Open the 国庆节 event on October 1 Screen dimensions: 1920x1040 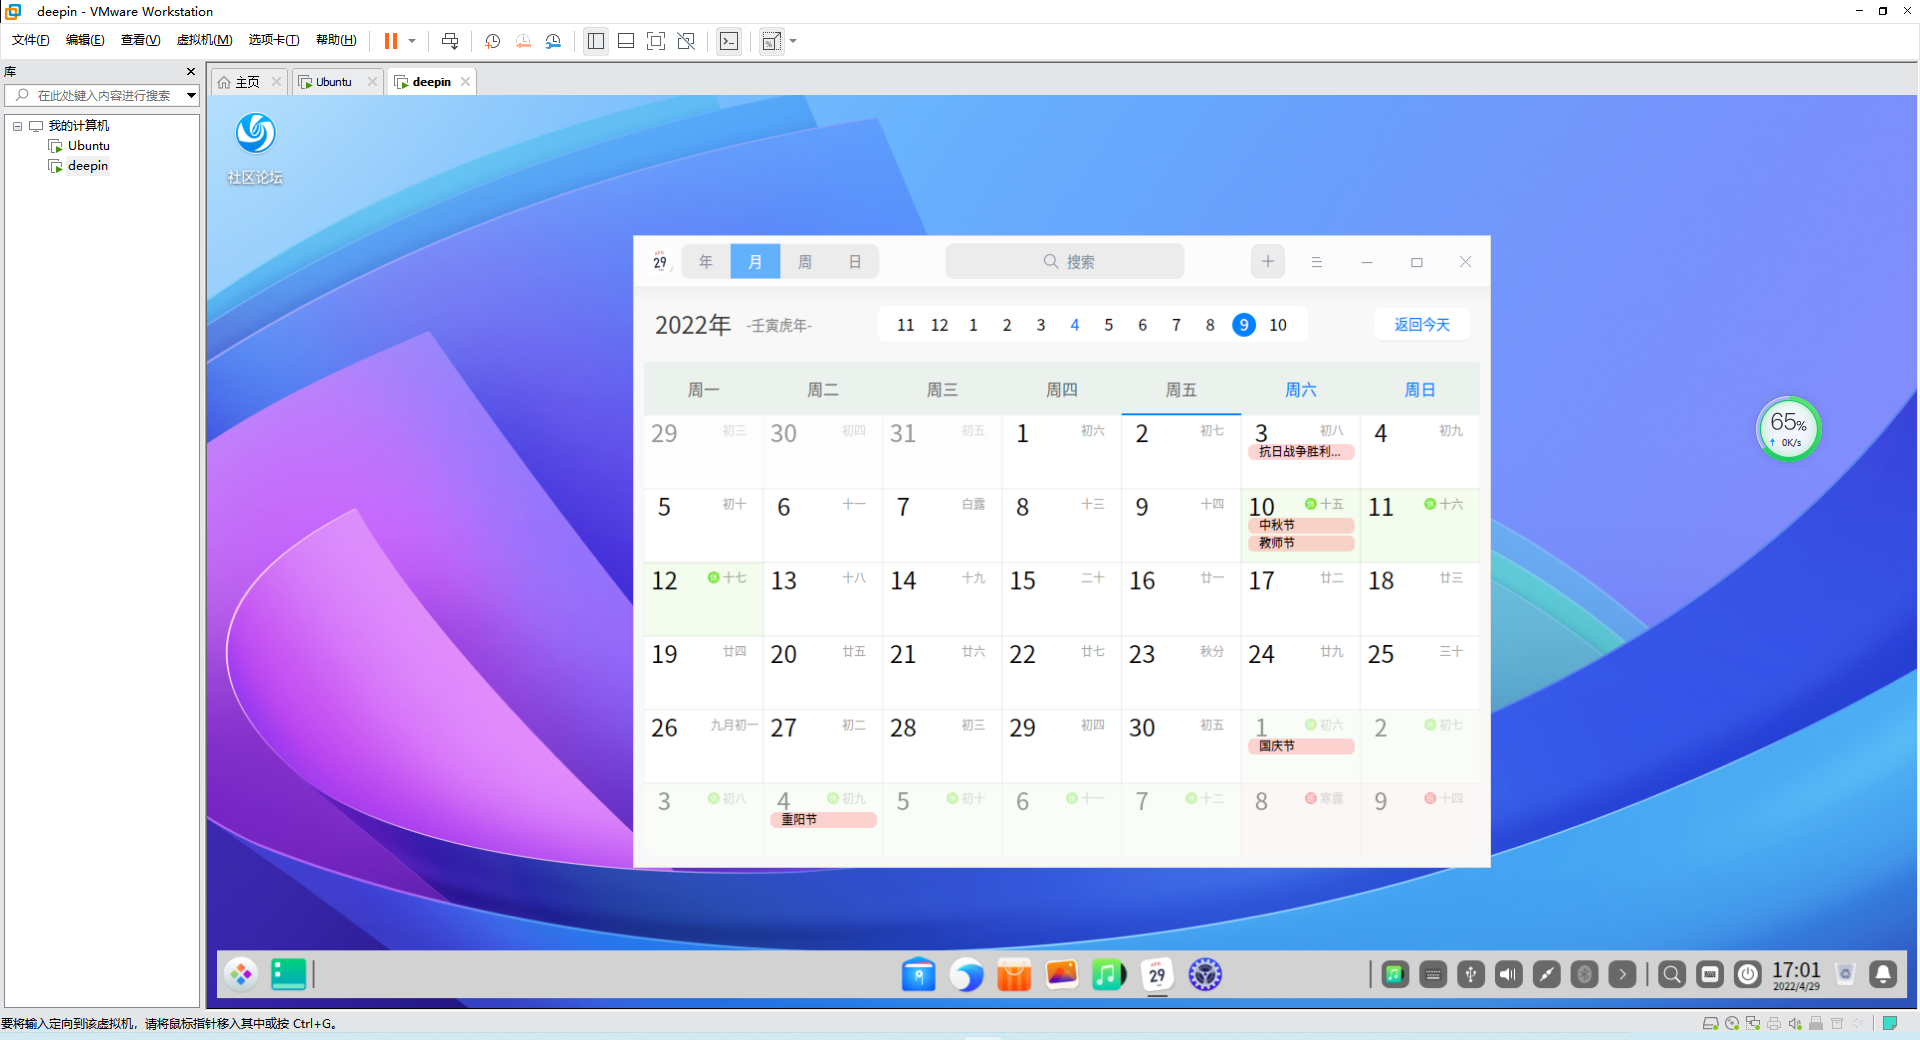click(1301, 746)
